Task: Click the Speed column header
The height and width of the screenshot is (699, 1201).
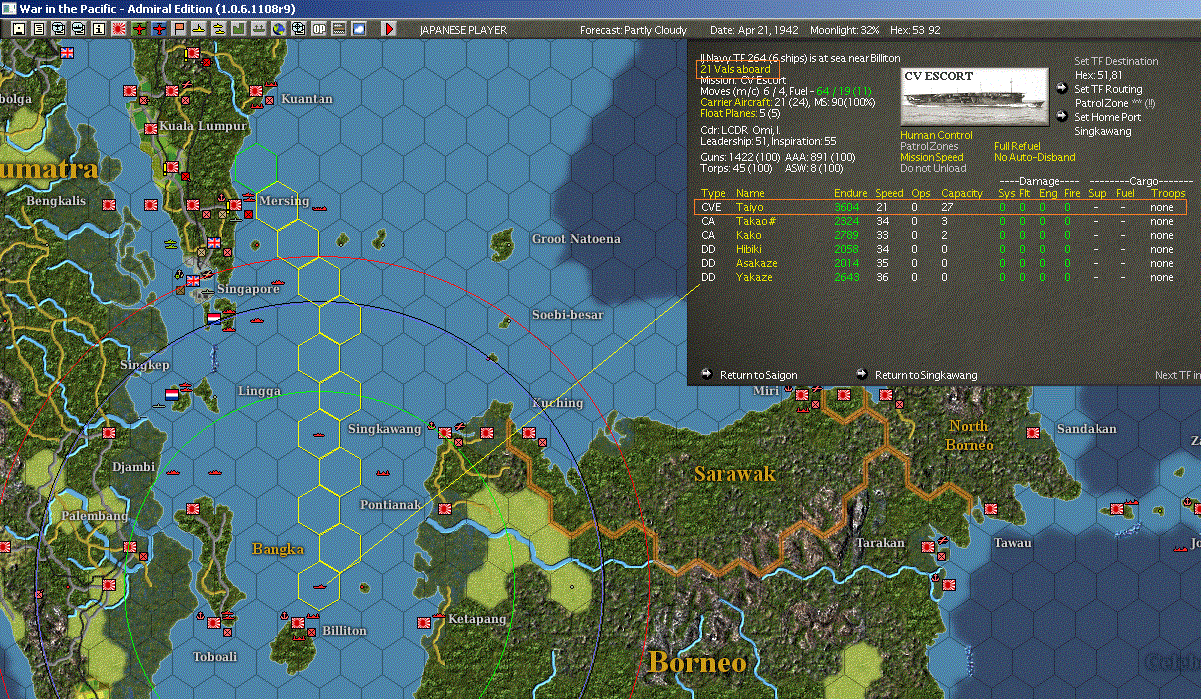Action: pos(889,193)
